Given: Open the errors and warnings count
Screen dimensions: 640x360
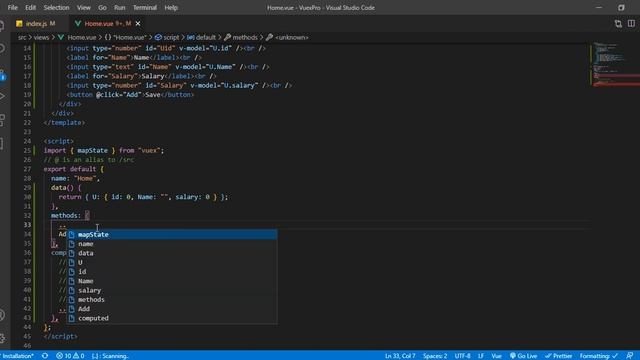Looking at the screenshot, I should click(70, 356).
